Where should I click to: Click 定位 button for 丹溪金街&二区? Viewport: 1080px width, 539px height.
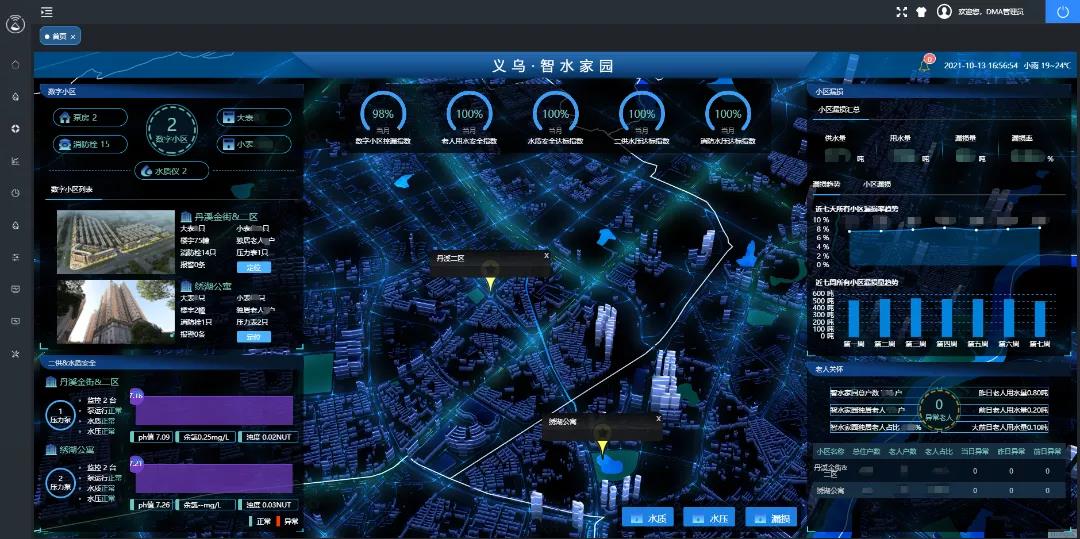pos(253,267)
